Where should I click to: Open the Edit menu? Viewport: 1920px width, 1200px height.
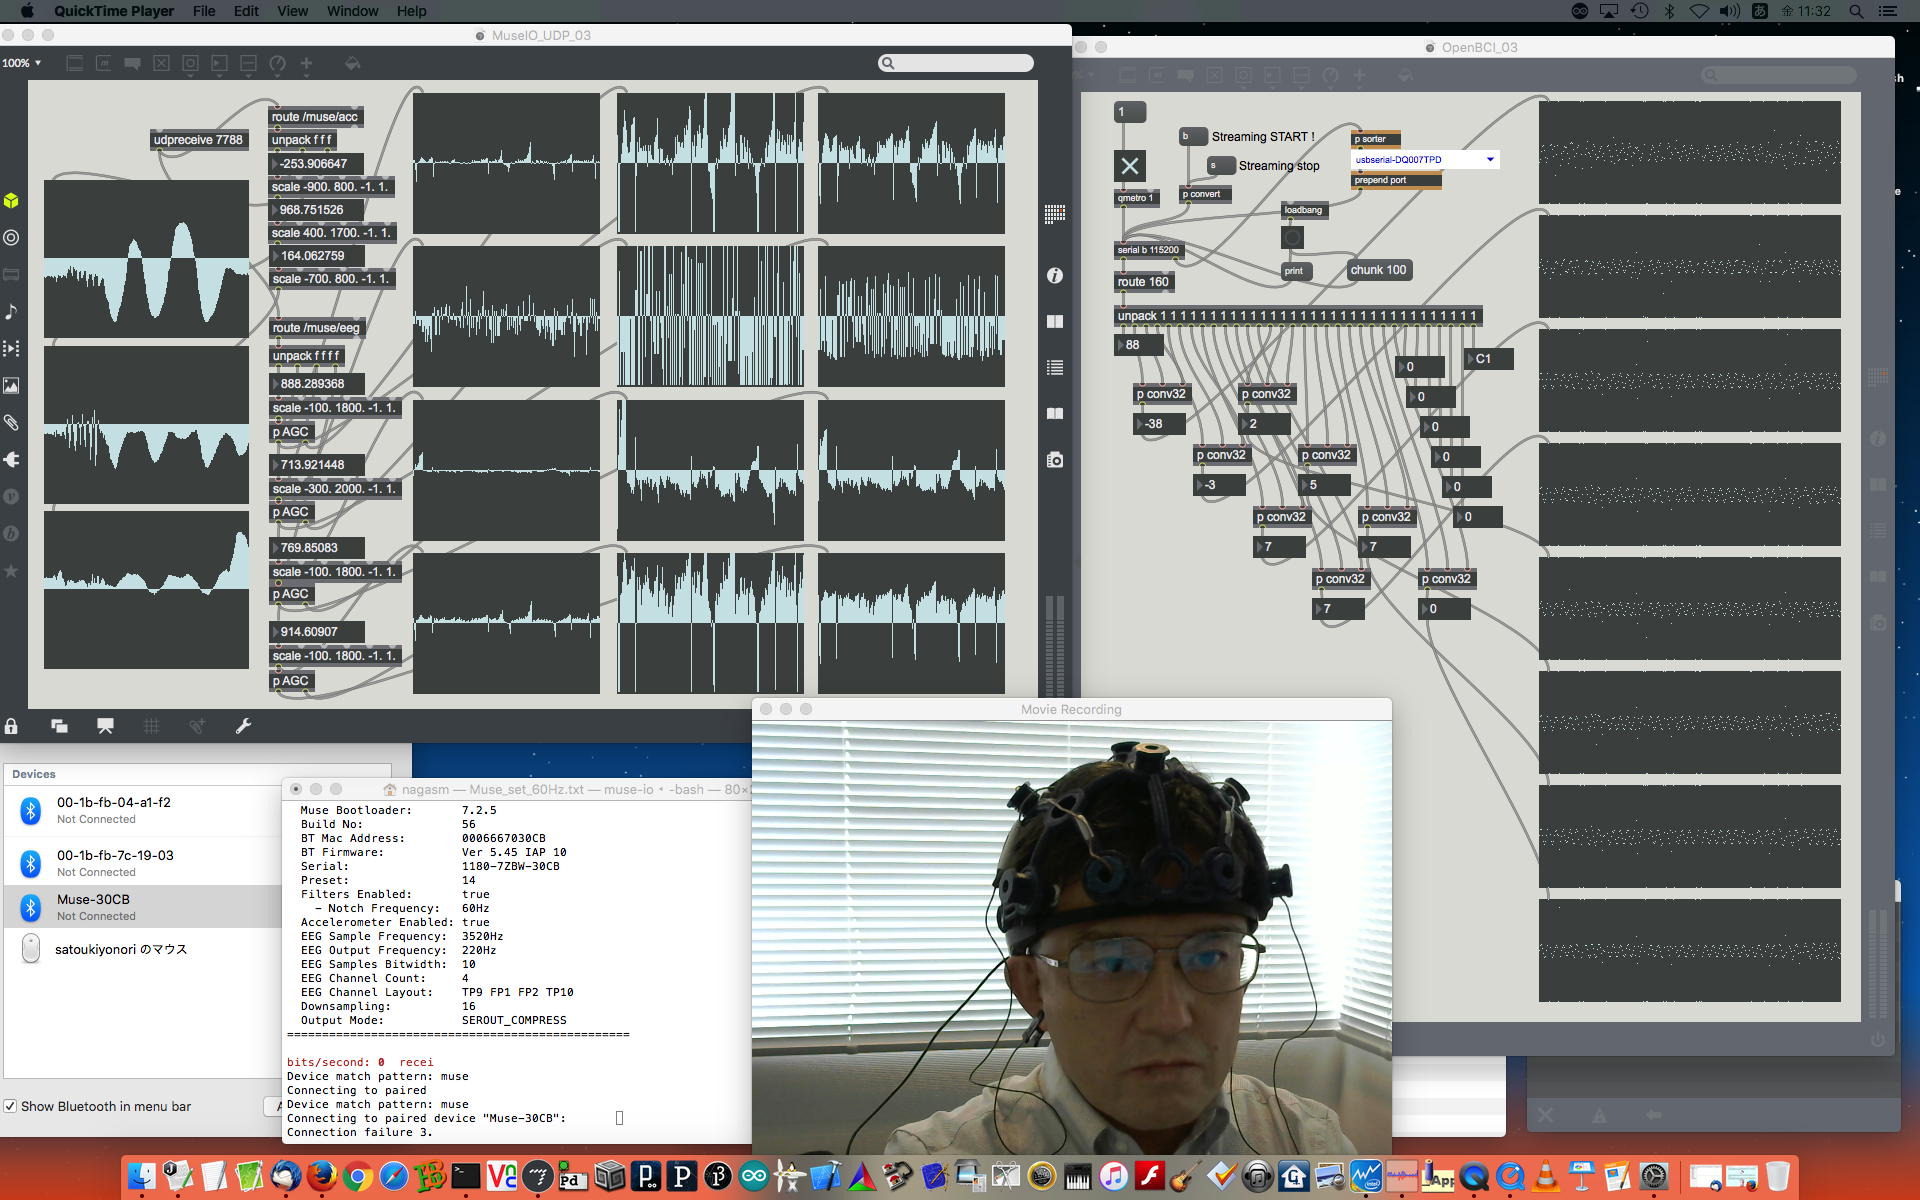click(x=246, y=11)
